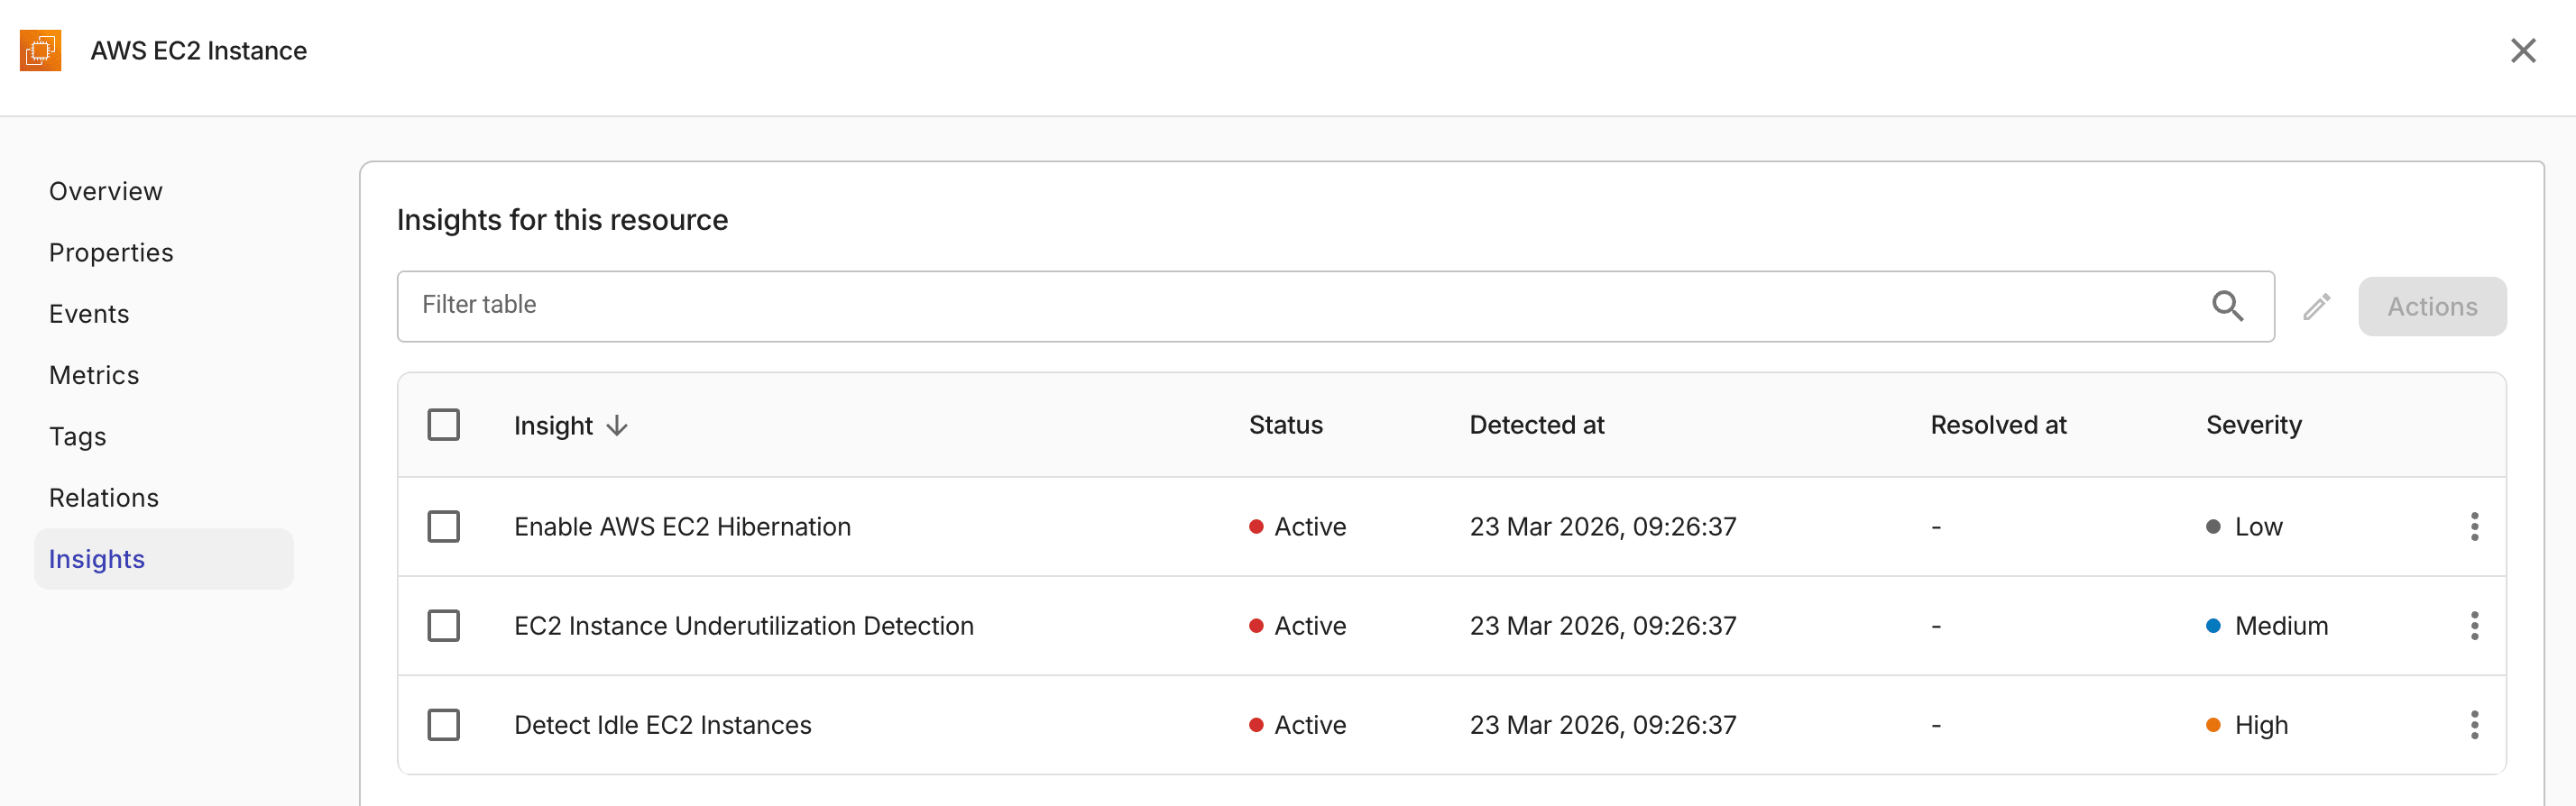Close the AWS EC2 Instance panel

[x=2523, y=50]
